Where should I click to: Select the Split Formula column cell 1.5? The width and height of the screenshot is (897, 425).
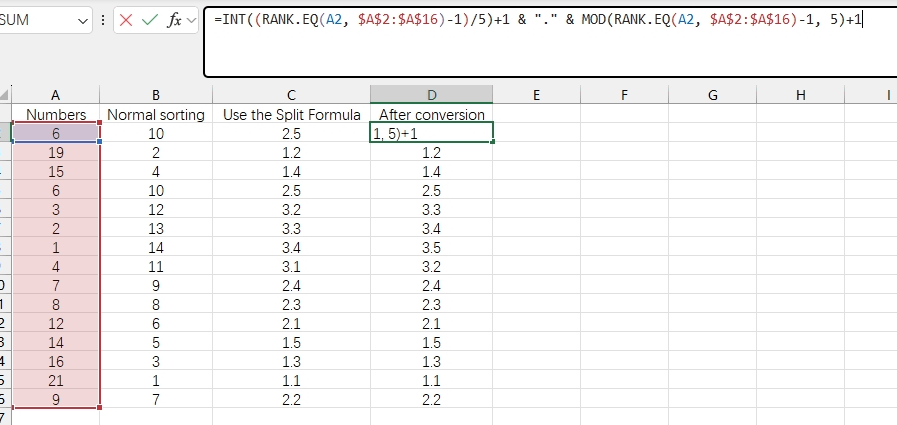[291, 343]
